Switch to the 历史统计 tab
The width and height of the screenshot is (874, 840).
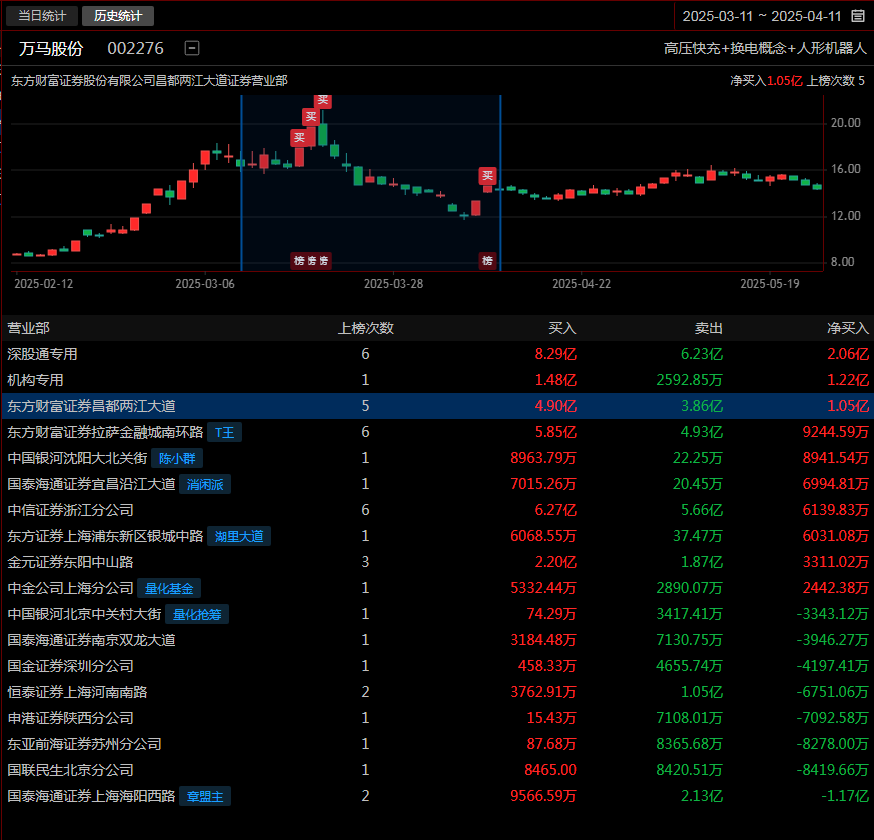(x=118, y=16)
